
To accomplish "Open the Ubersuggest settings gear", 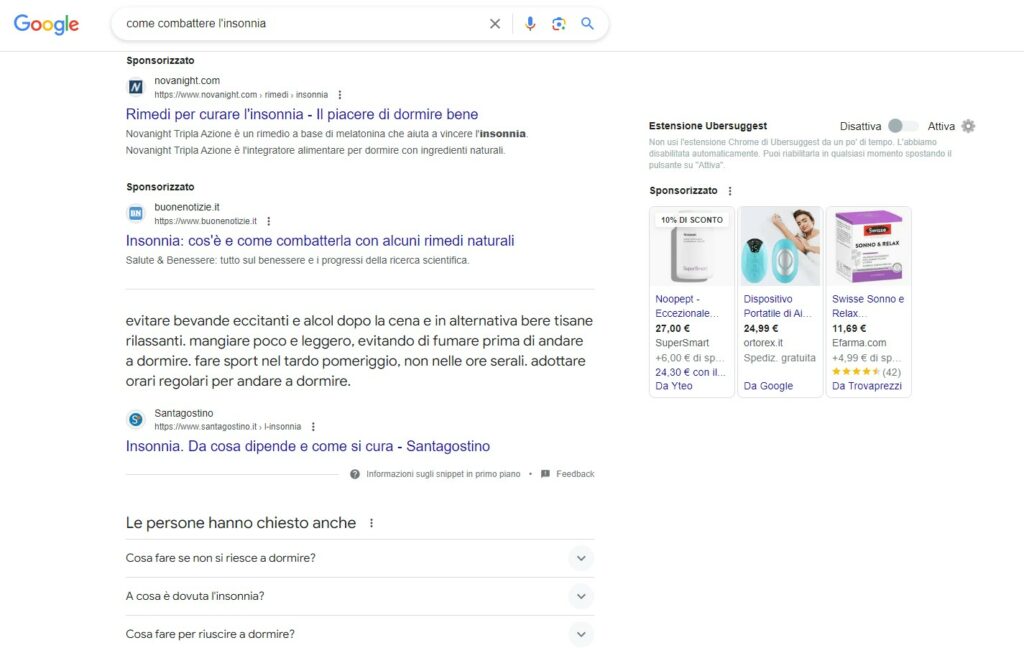I will 967,126.
